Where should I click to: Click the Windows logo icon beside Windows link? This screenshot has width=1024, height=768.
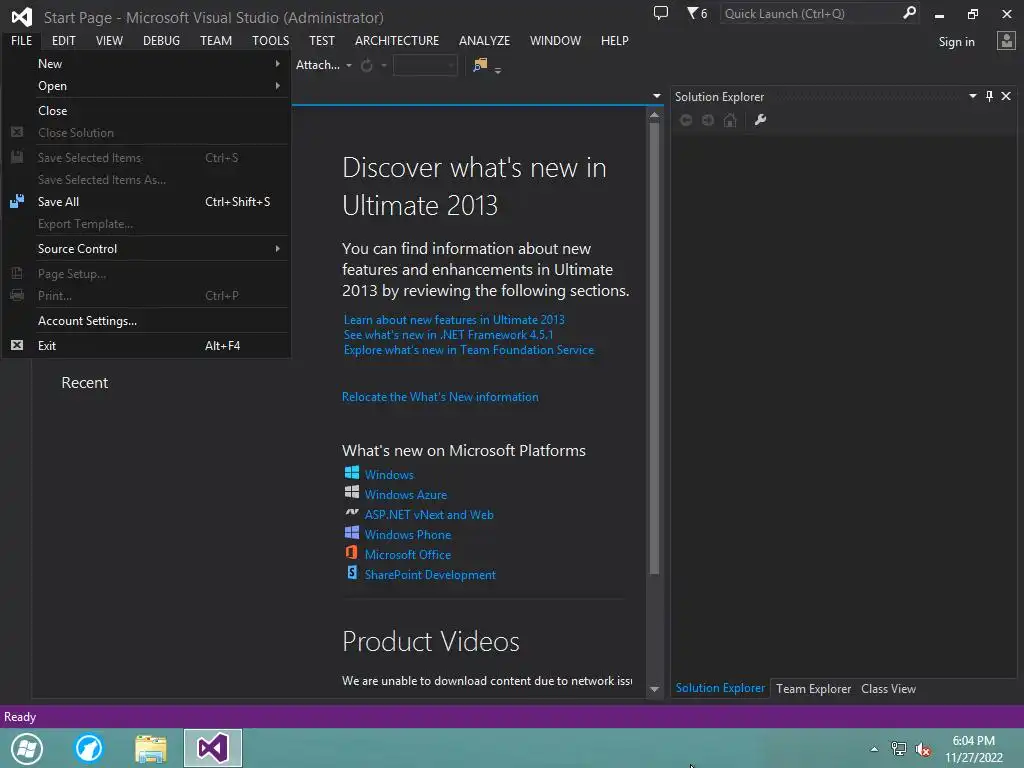point(351,472)
